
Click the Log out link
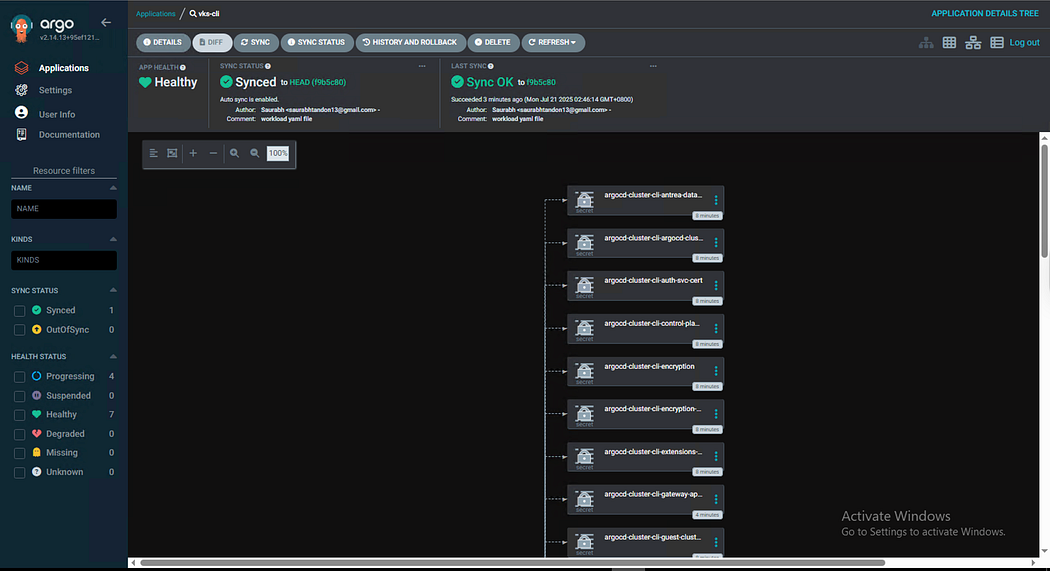(x=1025, y=43)
